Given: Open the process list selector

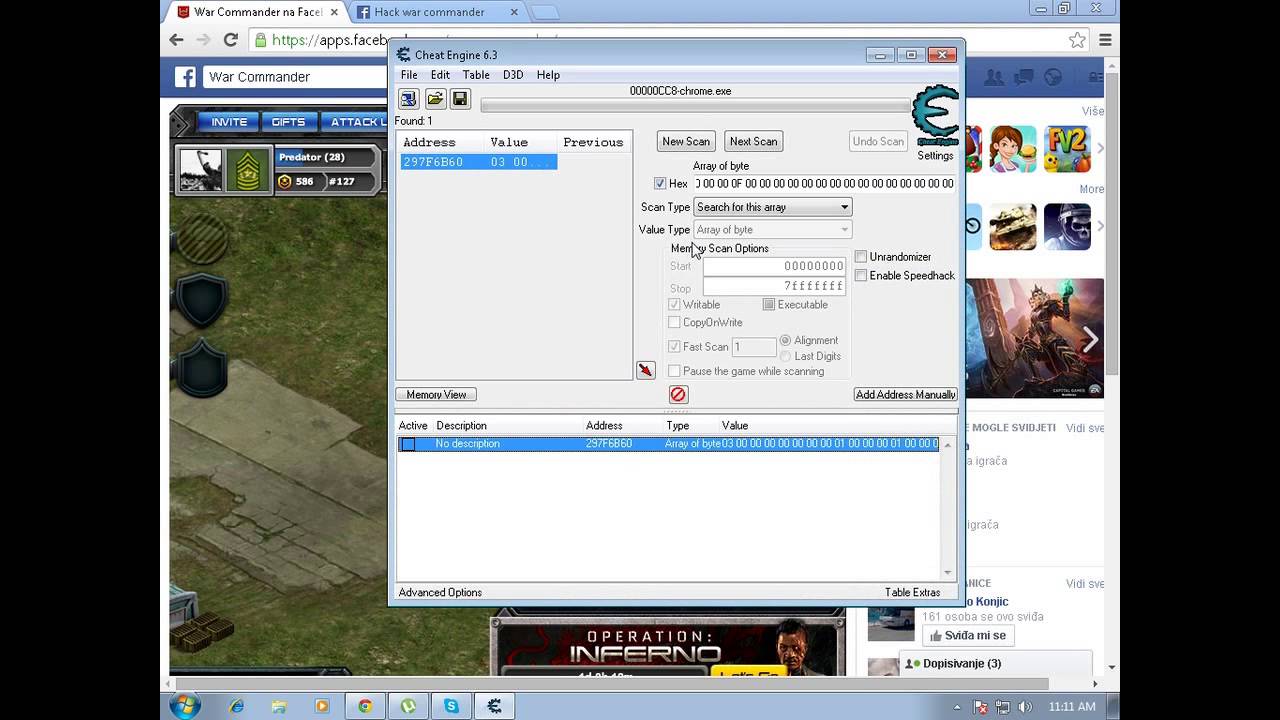Looking at the screenshot, I should tap(408, 98).
